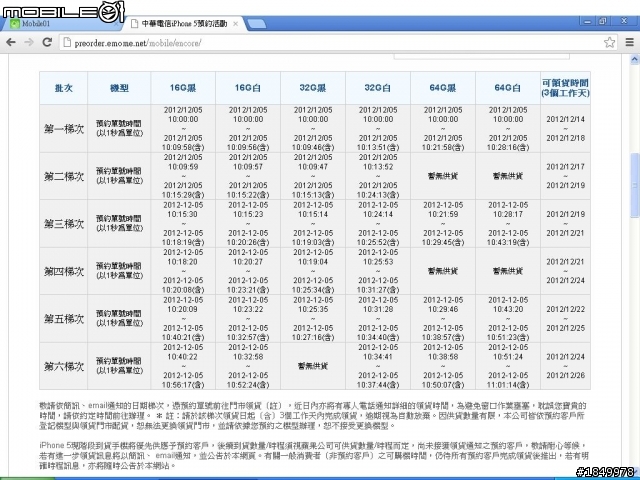640x480 pixels.
Task: Click the 32G白 cell ending 10:24:13 in 第二梯次
Action: click(378, 176)
